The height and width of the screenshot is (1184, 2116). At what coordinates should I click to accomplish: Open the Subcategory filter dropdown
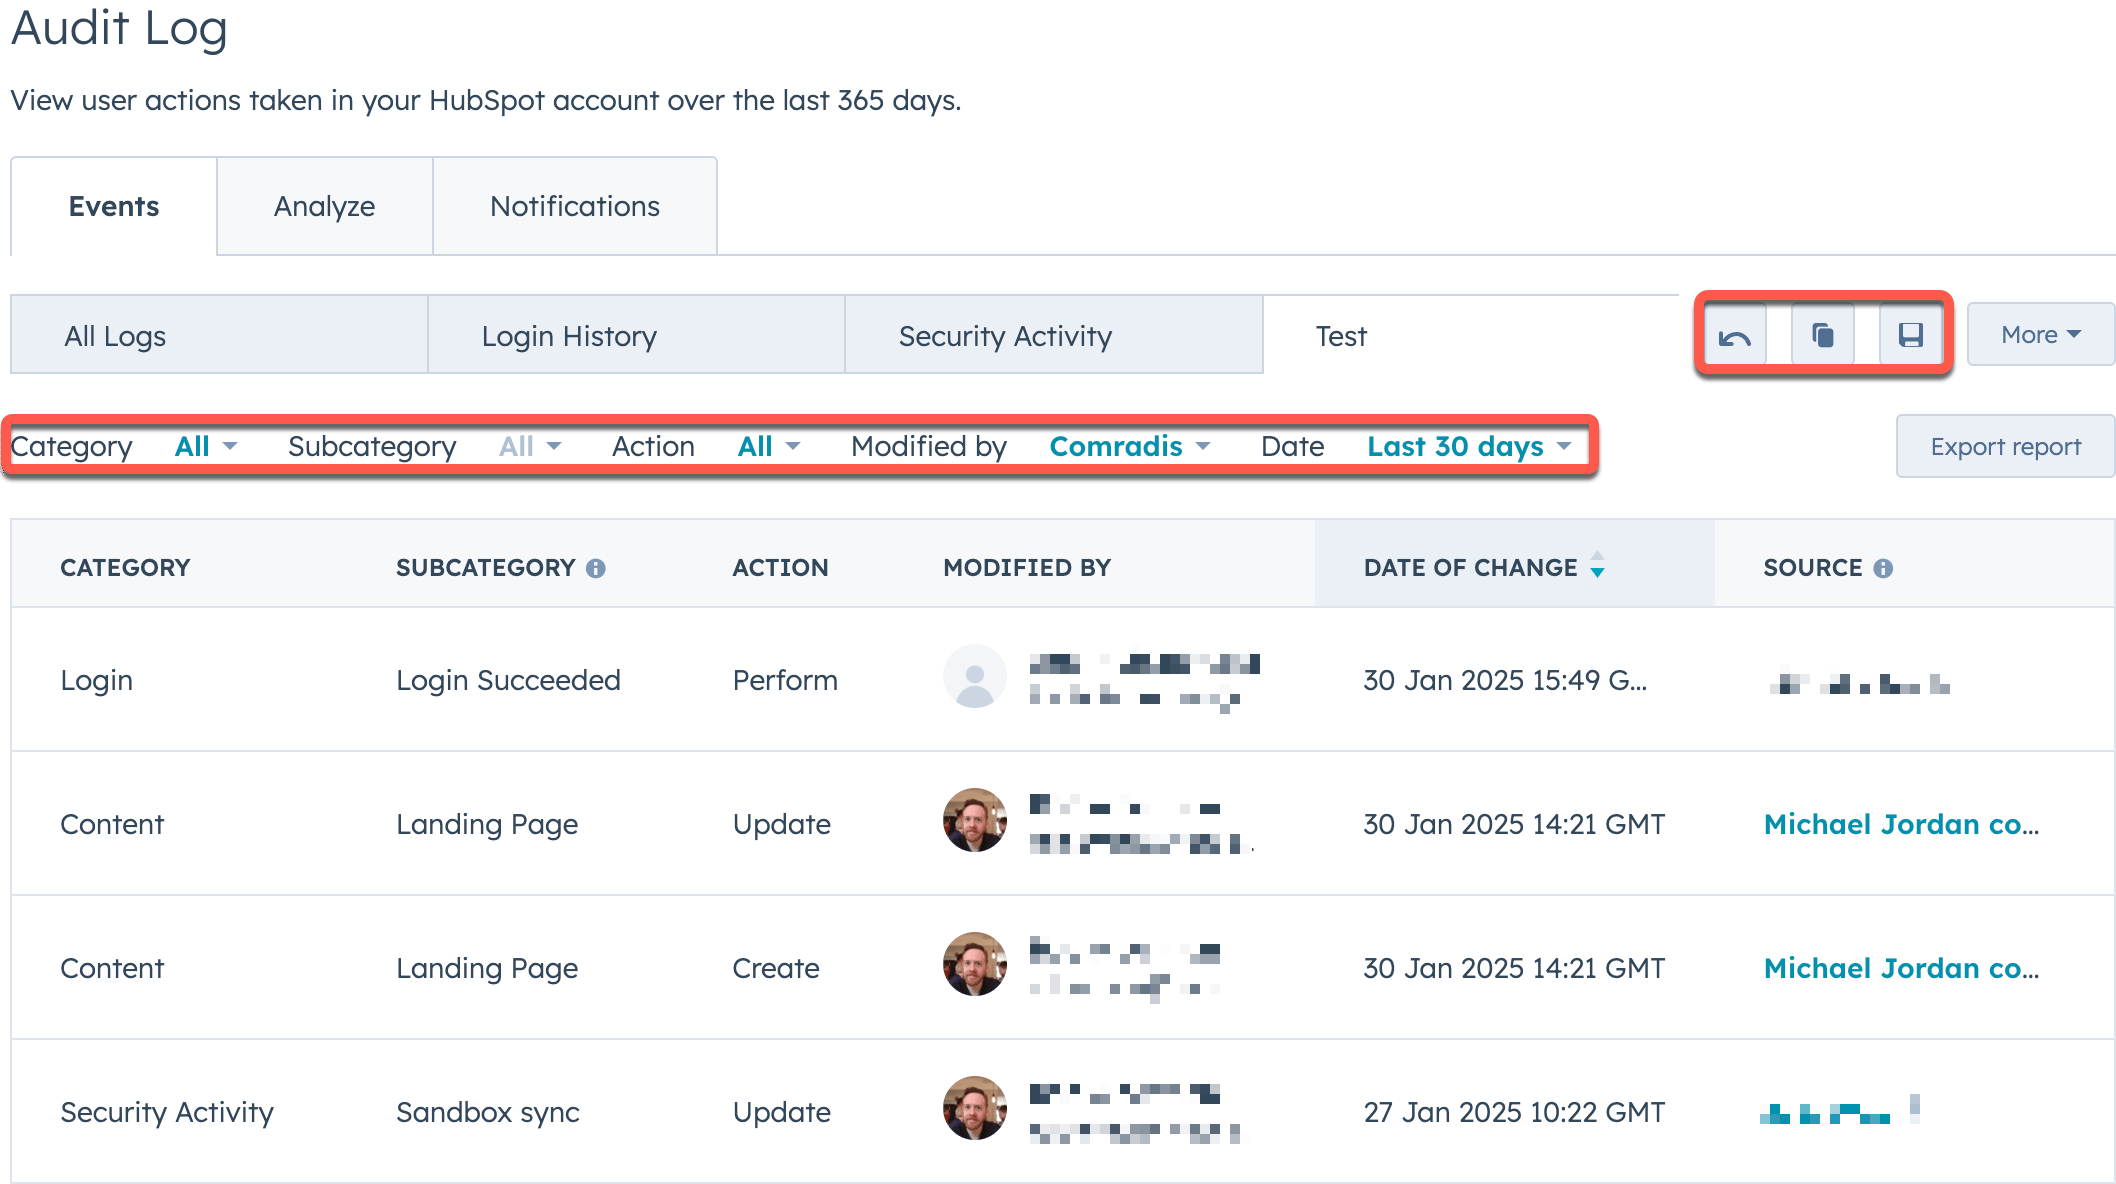[x=530, y=446]
